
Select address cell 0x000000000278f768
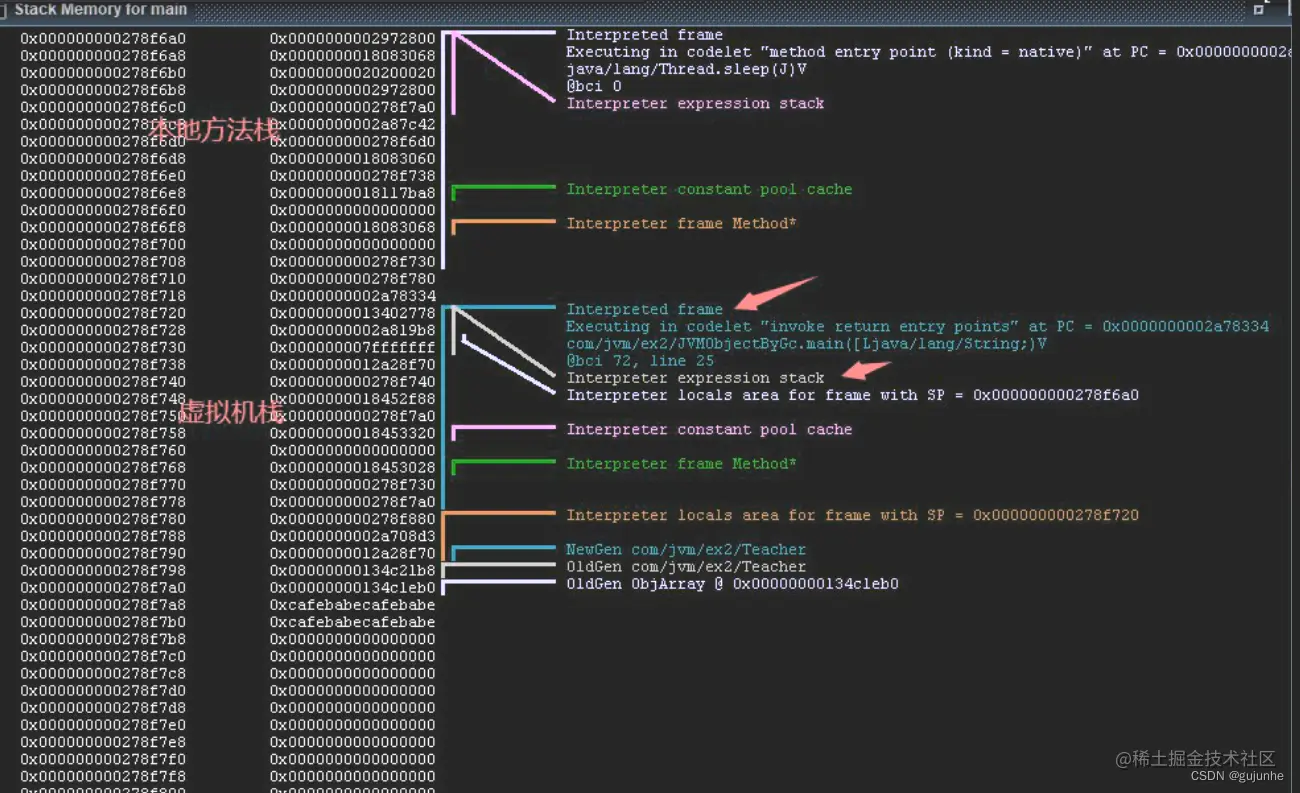coord(103,467)
